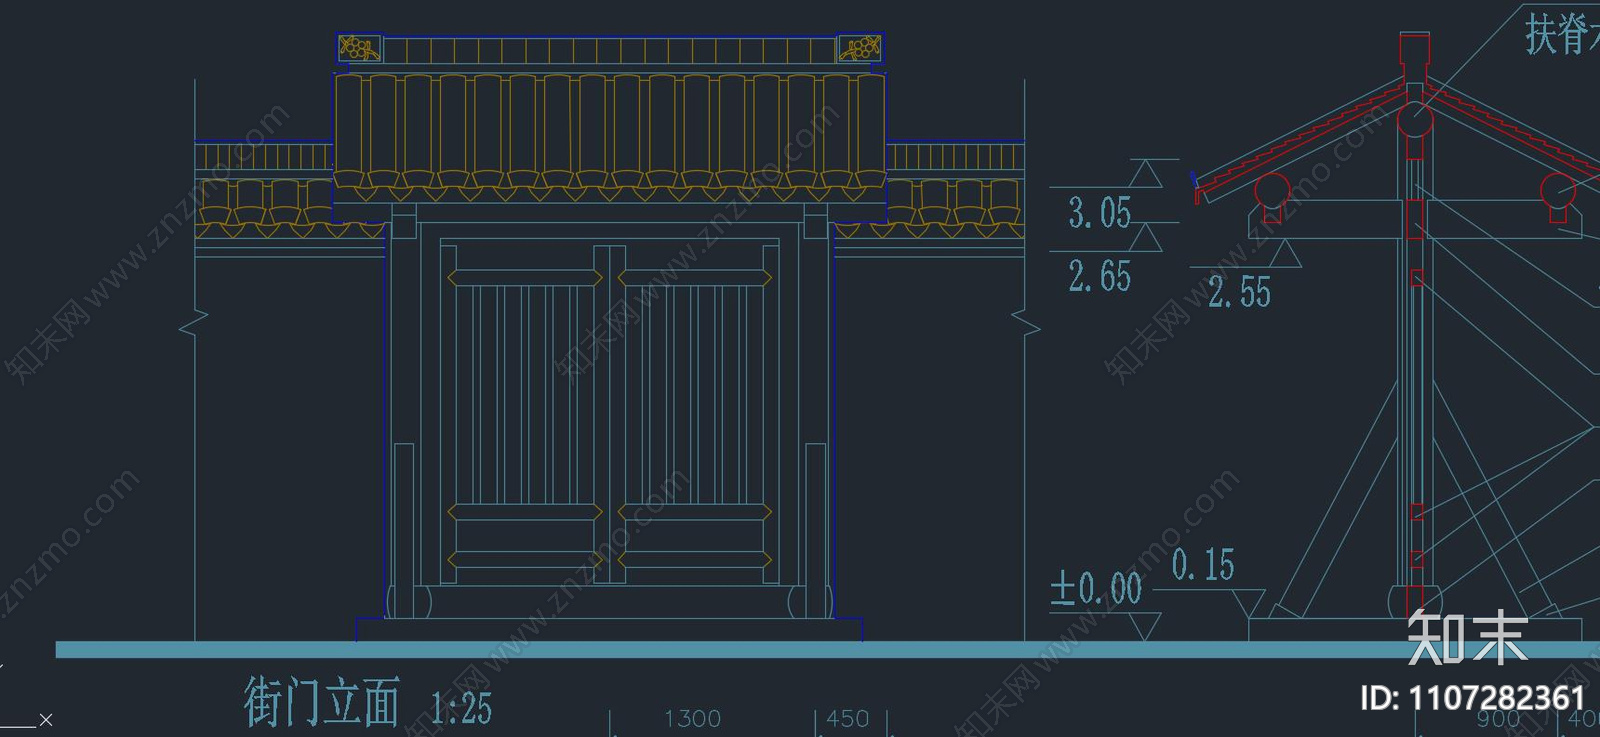Click the 0.15 elevation triangle marker

tap(1247, 603)
